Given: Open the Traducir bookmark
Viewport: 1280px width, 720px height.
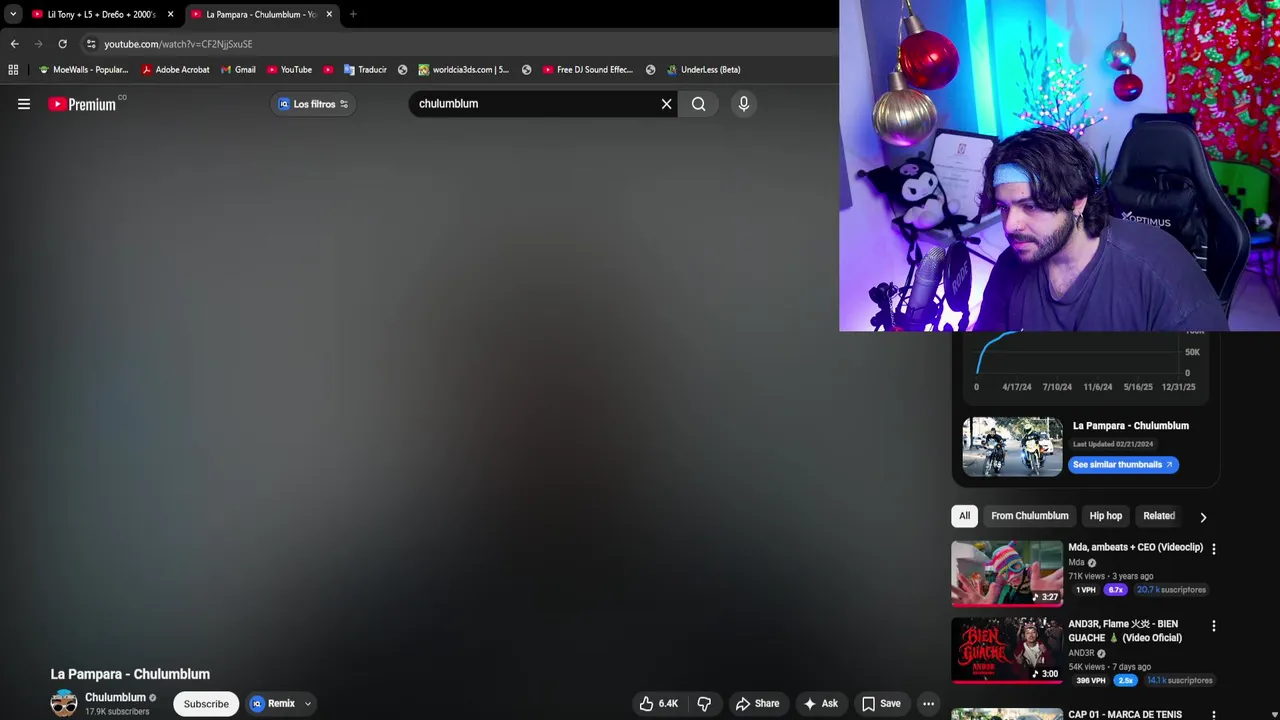Looking at the screenshot, I should [x=364, y=70].
